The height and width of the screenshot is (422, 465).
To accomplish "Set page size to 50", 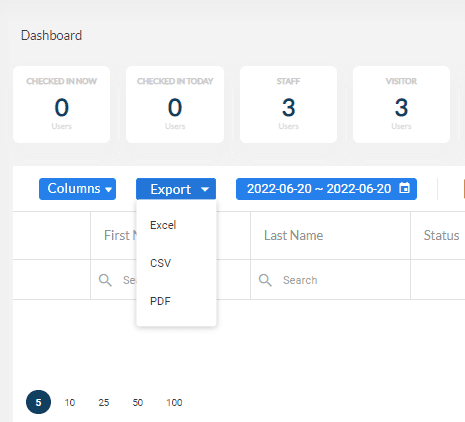I will [x=138, y=402].
